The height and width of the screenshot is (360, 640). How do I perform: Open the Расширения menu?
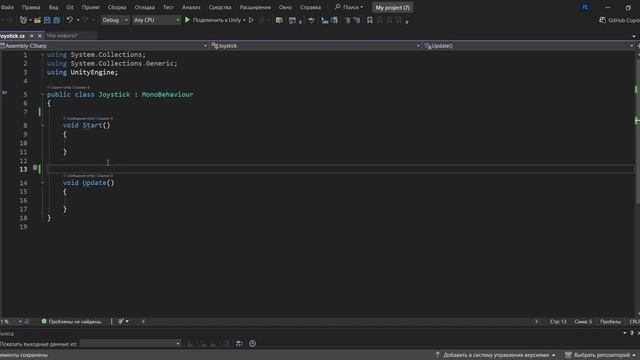255,7
